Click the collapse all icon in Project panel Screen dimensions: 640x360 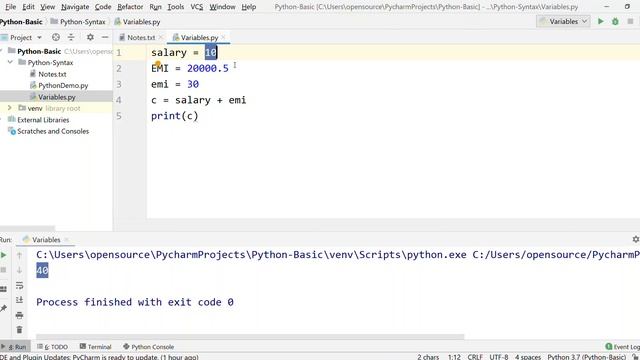(71, 37)
